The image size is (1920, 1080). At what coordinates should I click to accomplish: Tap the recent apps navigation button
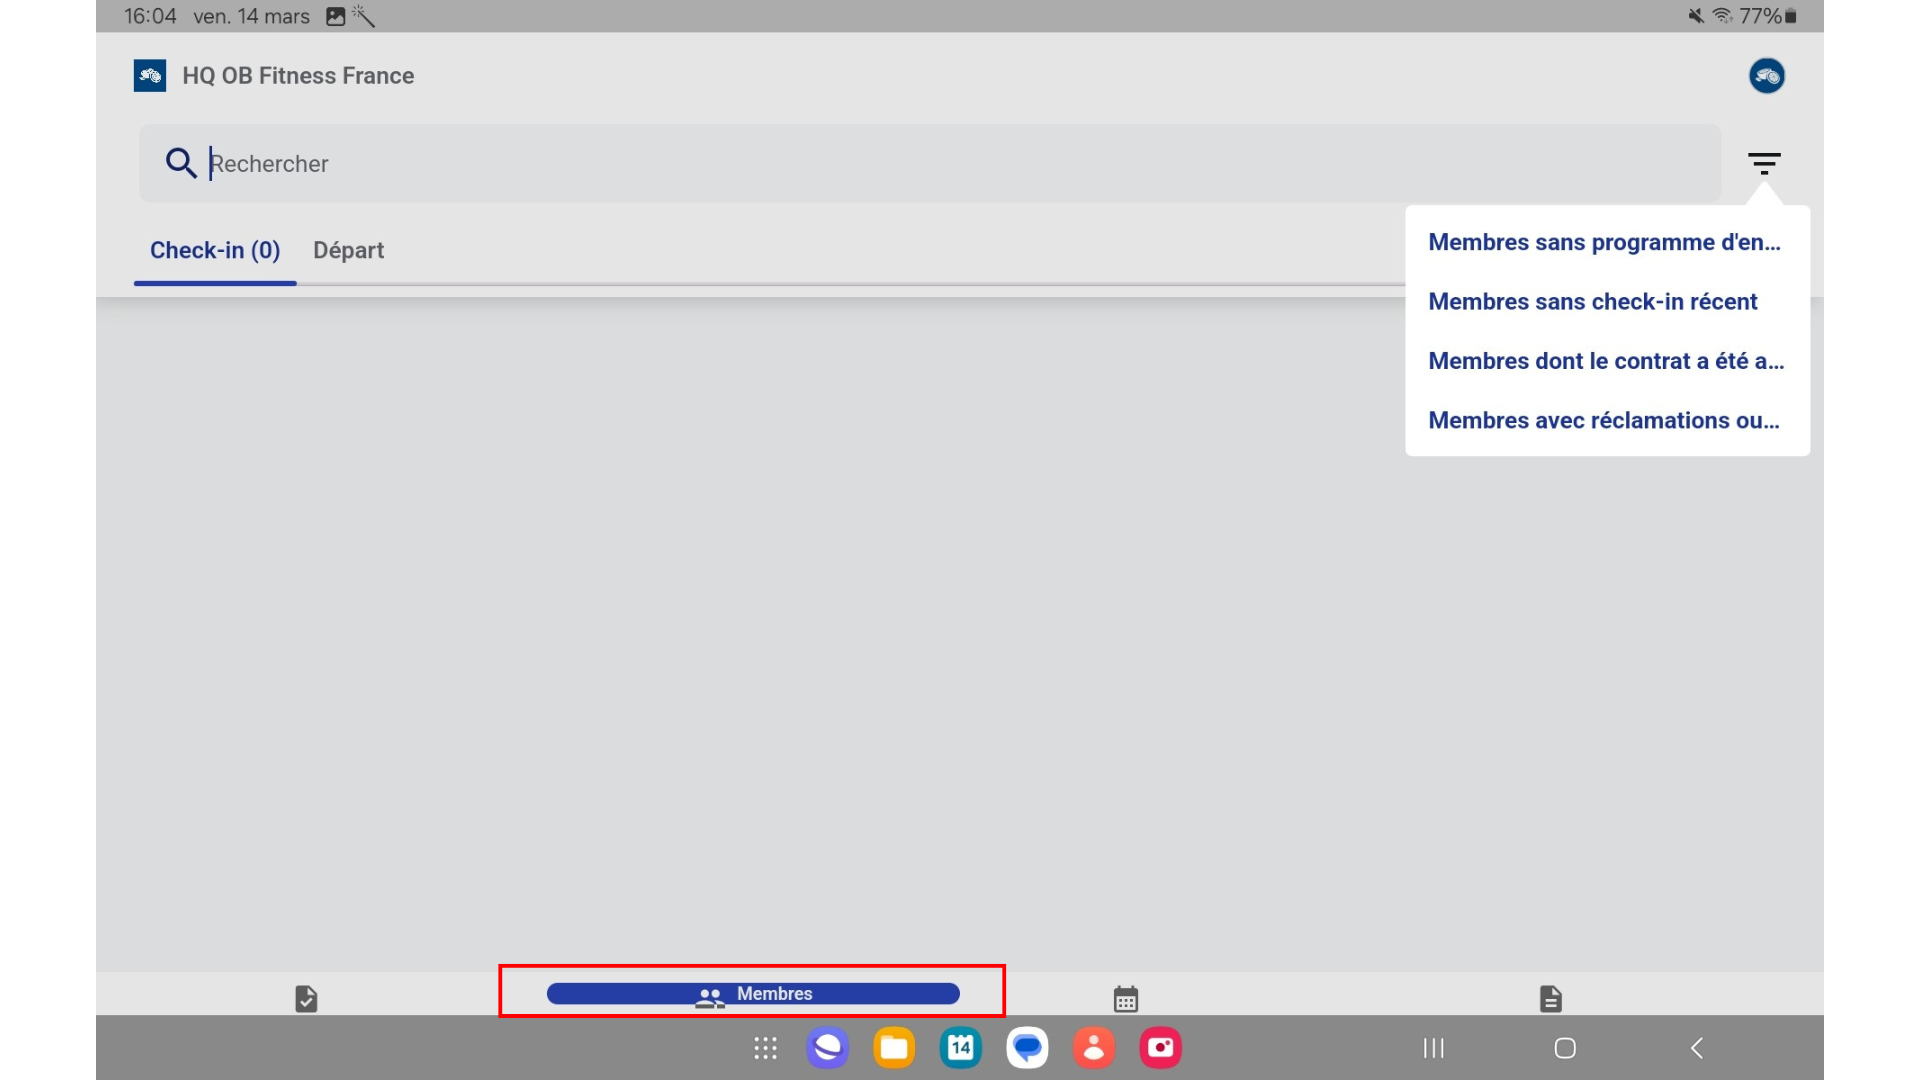click(1434, 1048)
